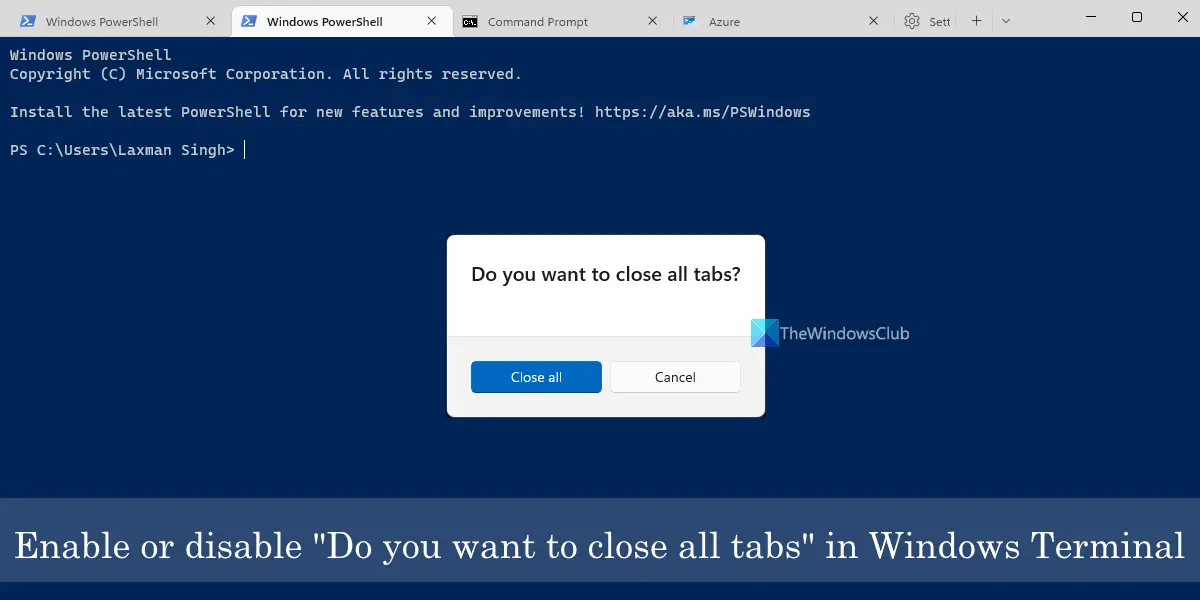Close the Azure tab
The height and width of the screenshot is (600, 1200).
[x=874, y=21]
